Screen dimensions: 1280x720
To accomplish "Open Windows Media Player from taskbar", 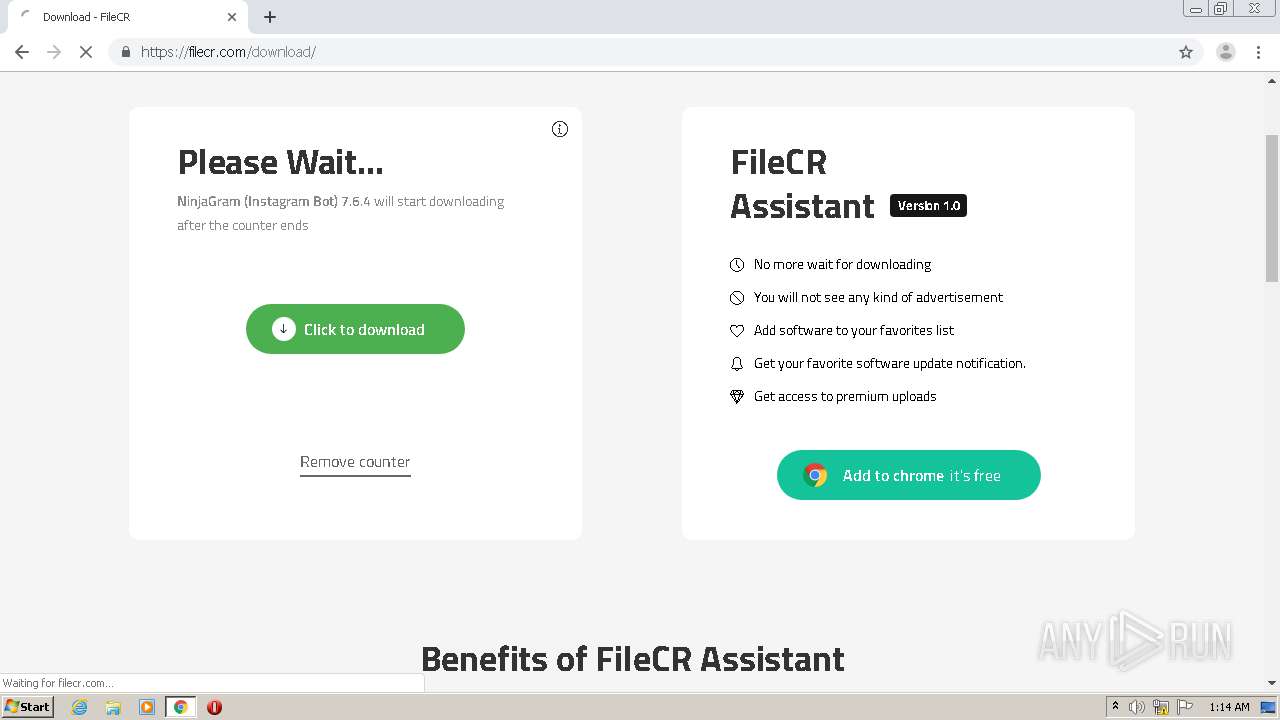I will click(x=146, y=707).
